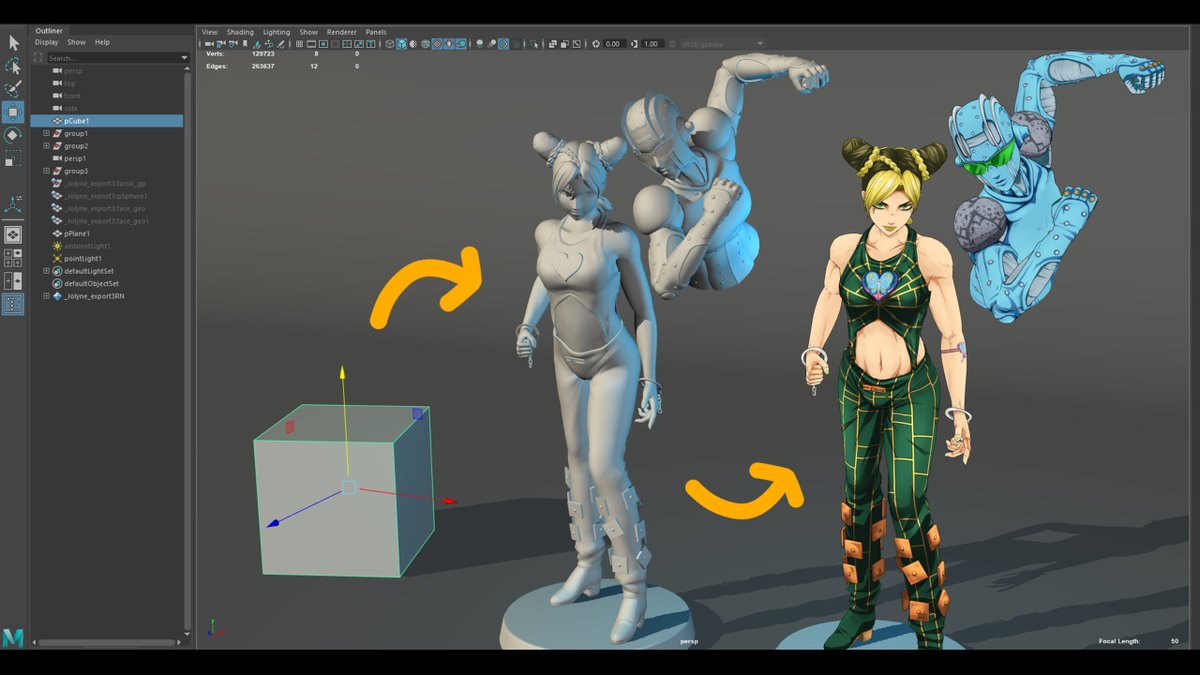The image size is (1200, 675).
Task: Click the Bookmarks icon in panel toolbar
Action: pos(245,44)
